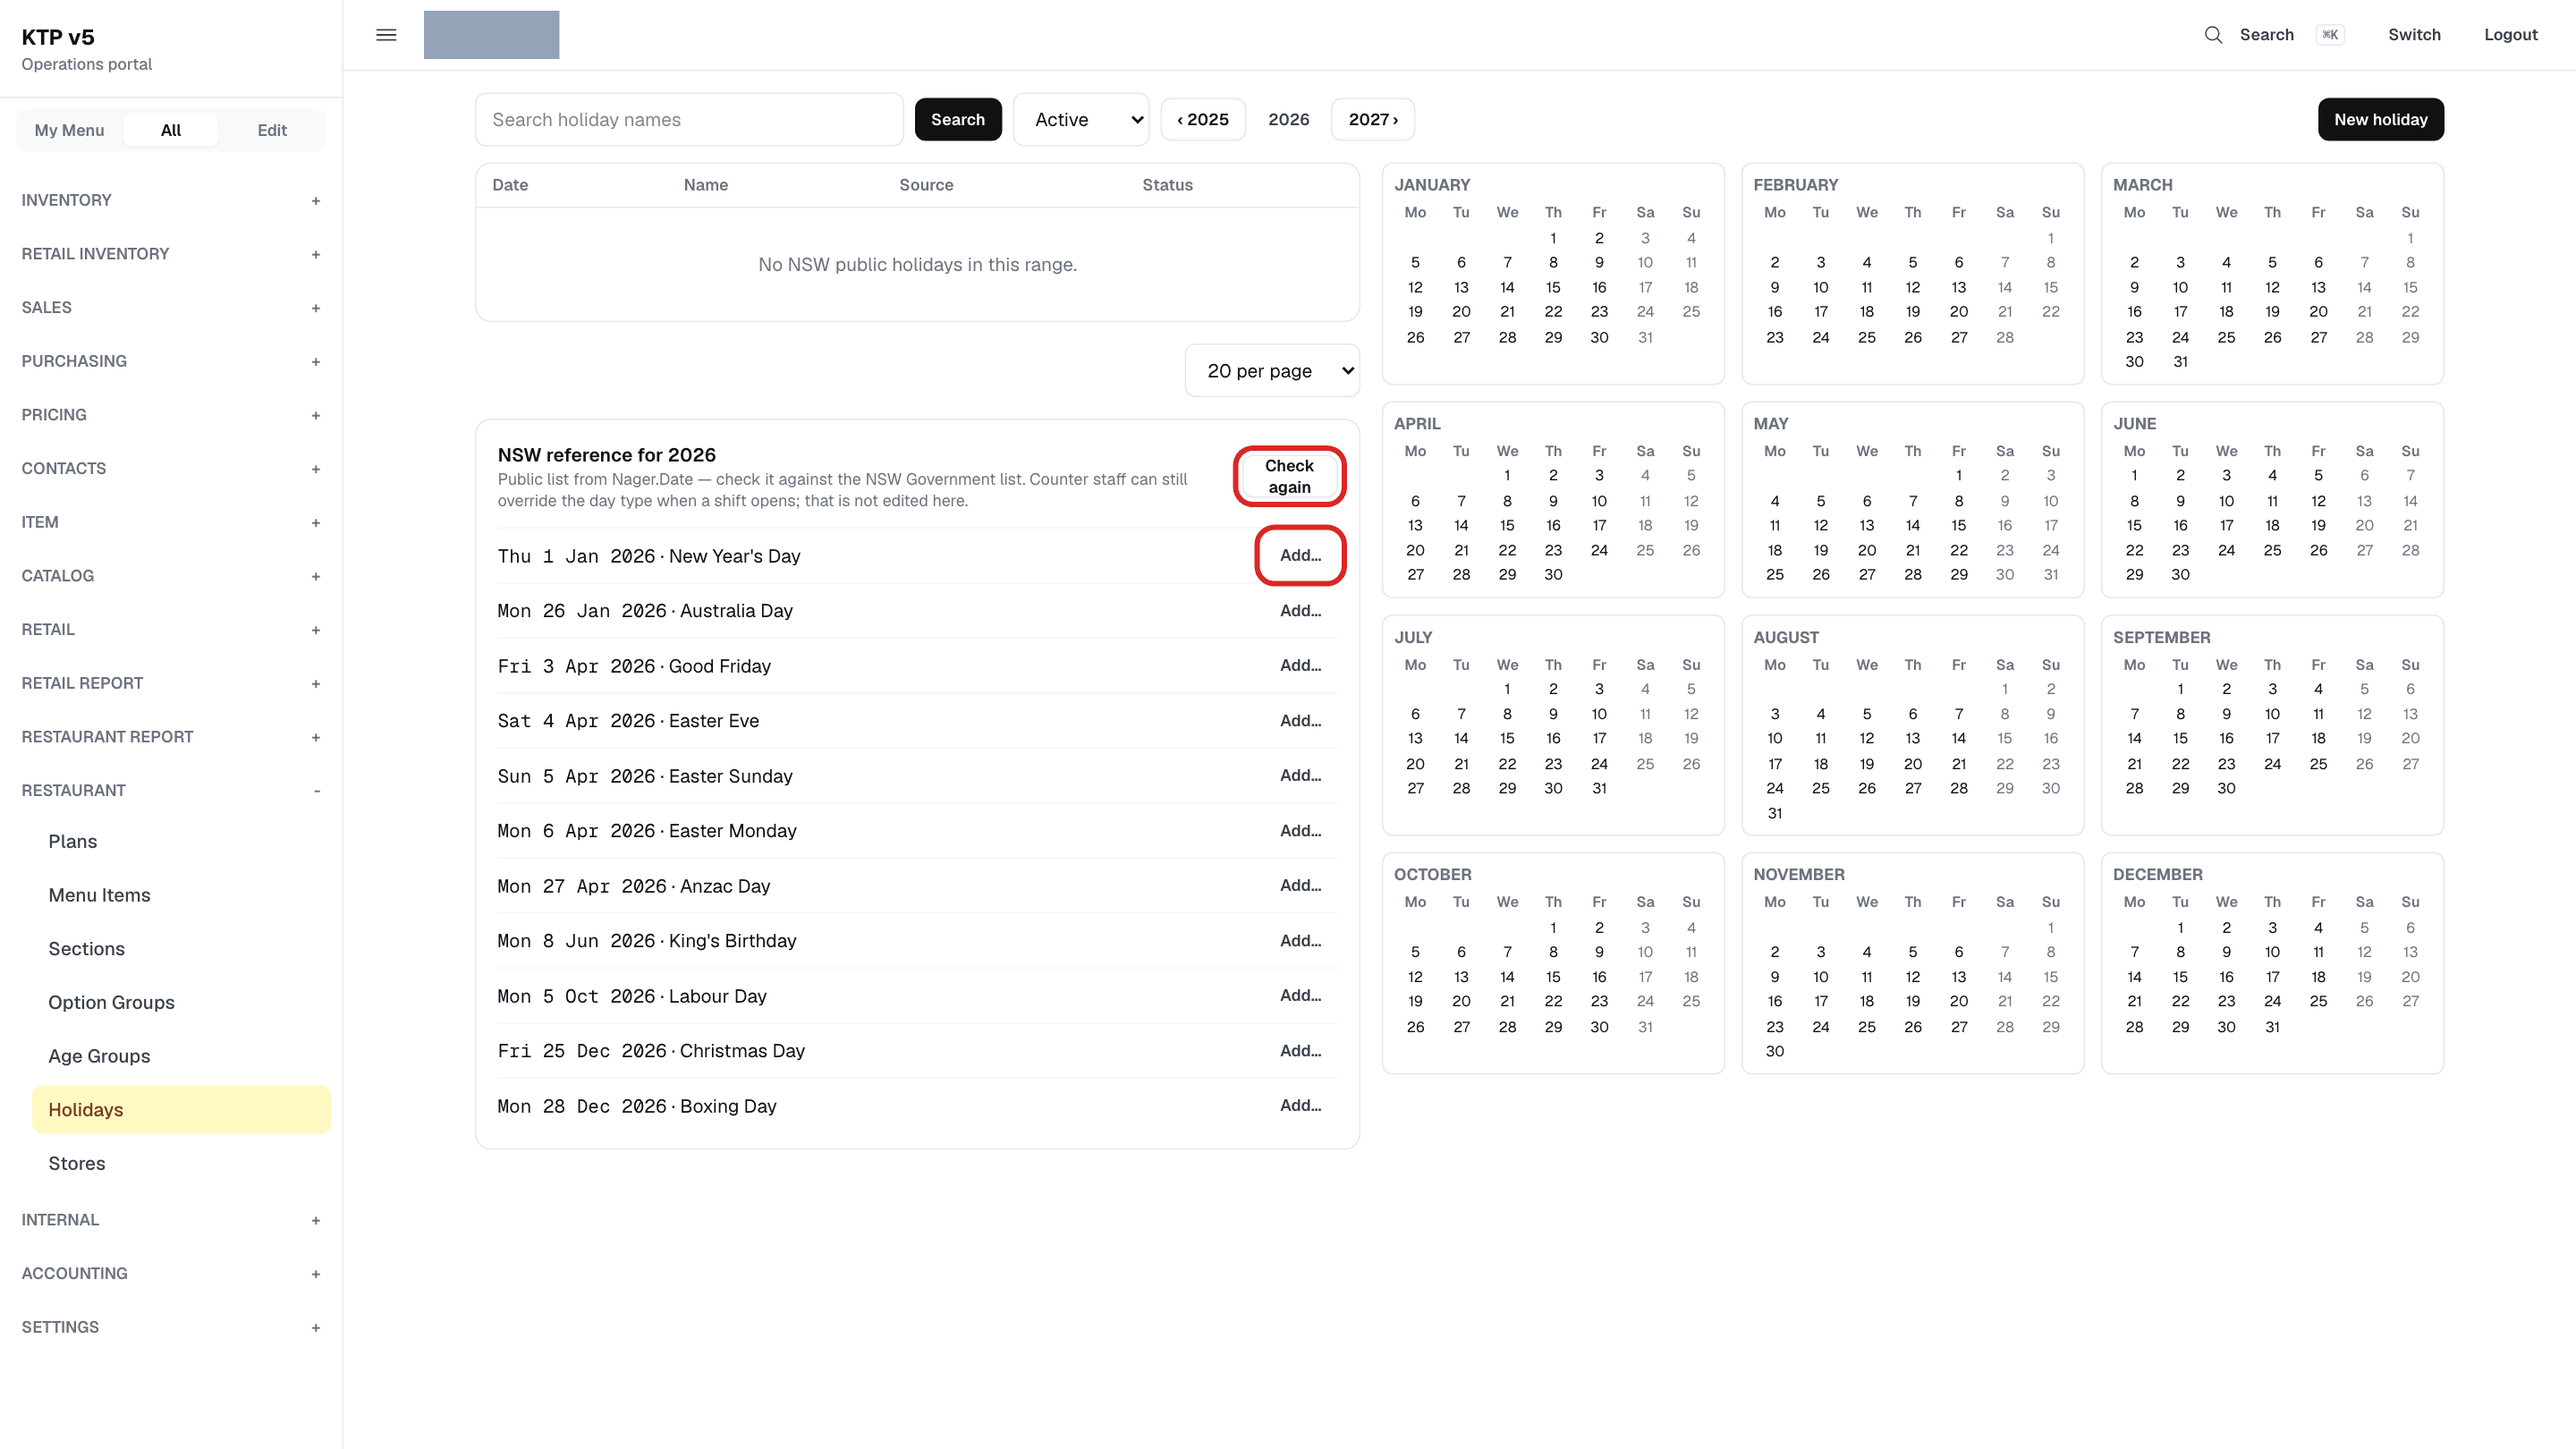This screenshot has width=2576, height=1449.
Task: Open the Stores menu item
Action: 181,1164
